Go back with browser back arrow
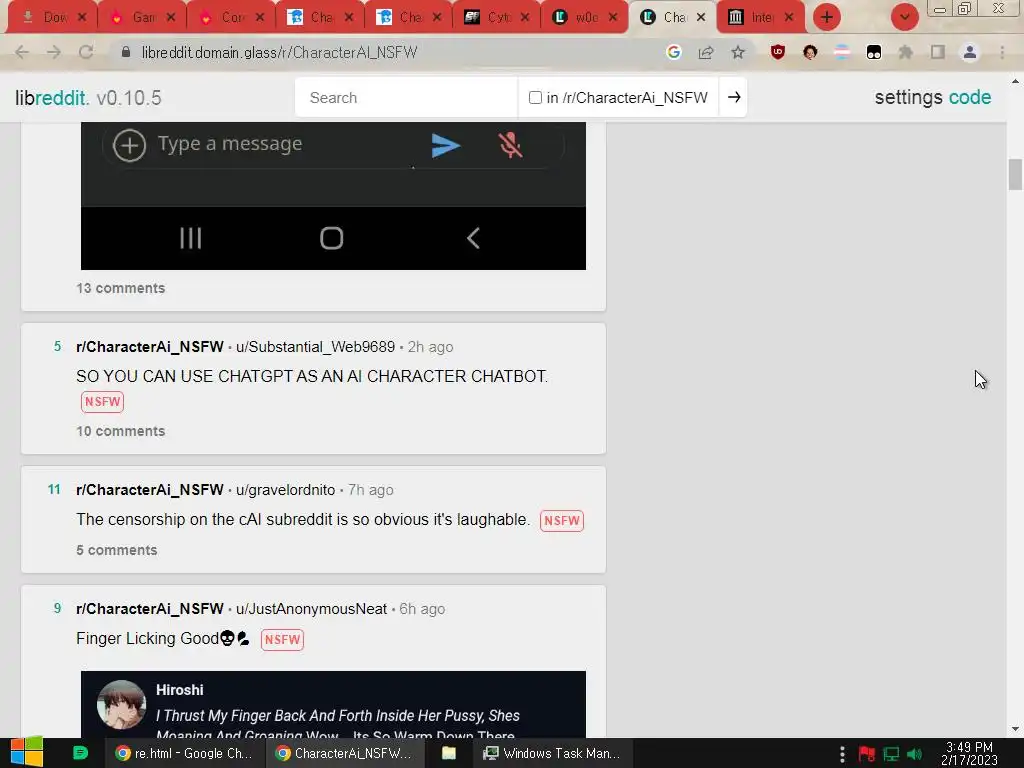 pyautogui.click(x=22, y=52)
